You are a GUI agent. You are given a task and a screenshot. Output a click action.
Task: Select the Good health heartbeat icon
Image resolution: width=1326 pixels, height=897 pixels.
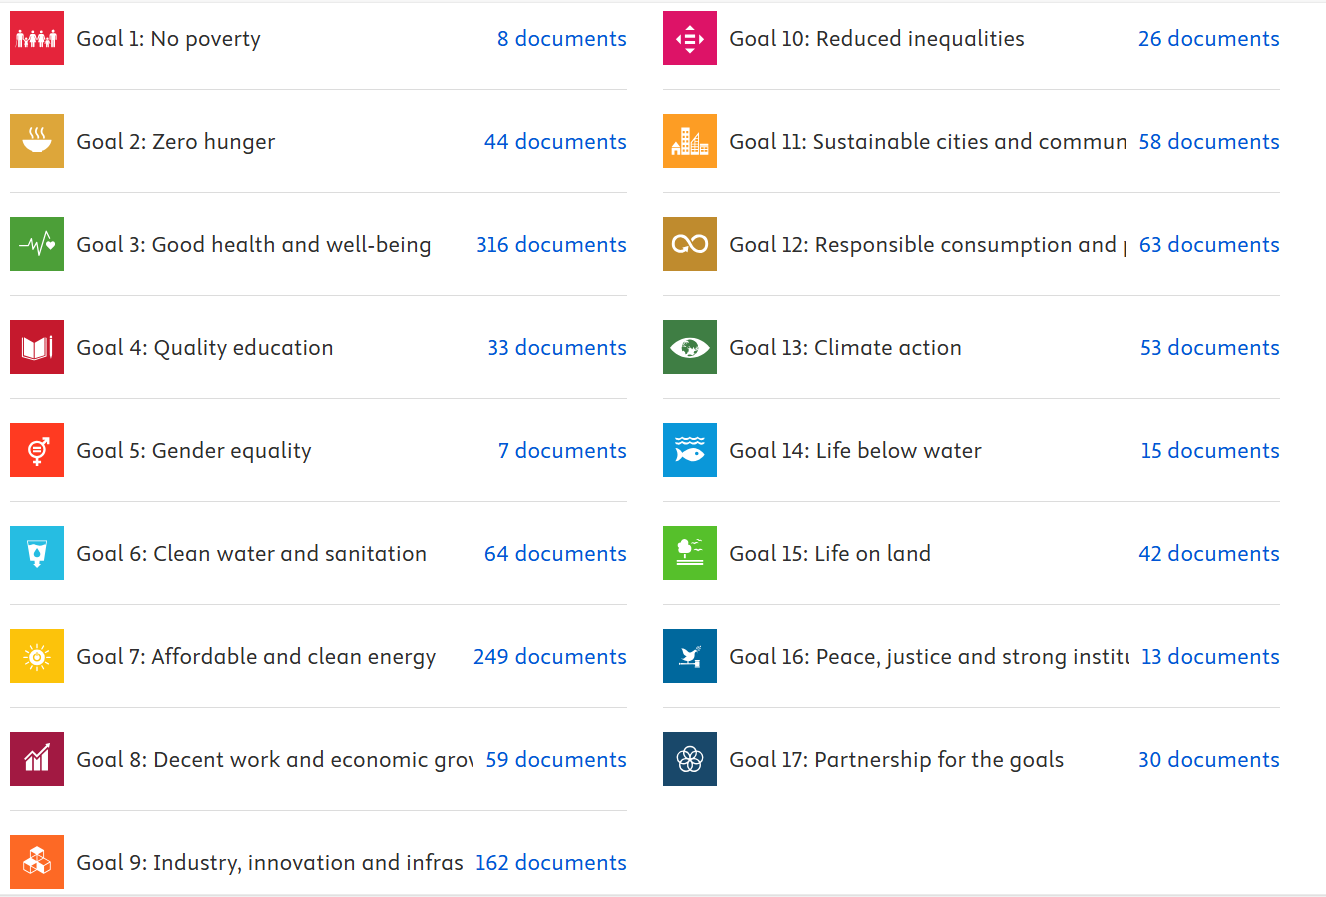pos(37,244)
